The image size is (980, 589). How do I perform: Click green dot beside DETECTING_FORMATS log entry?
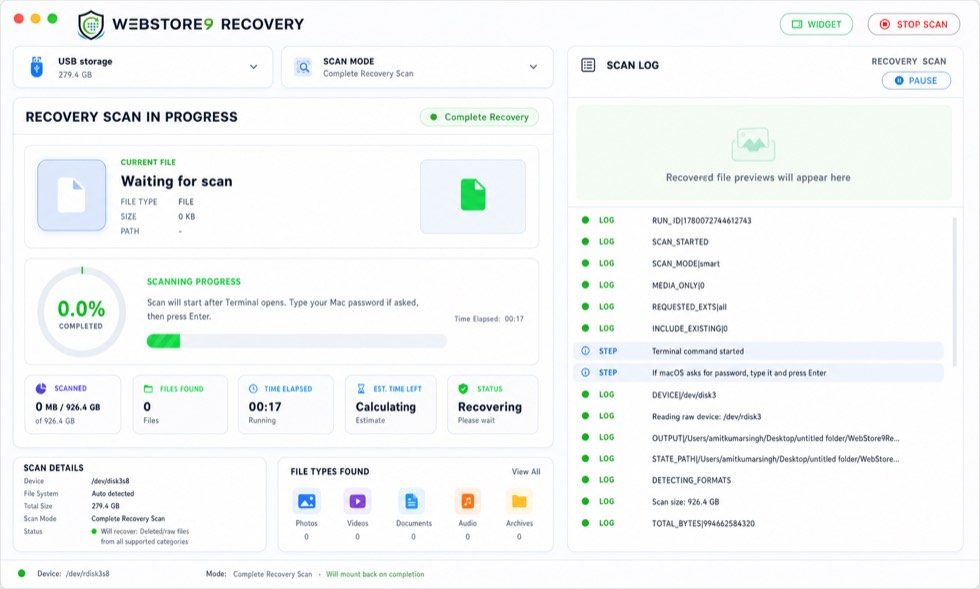(x=586, y=480)
